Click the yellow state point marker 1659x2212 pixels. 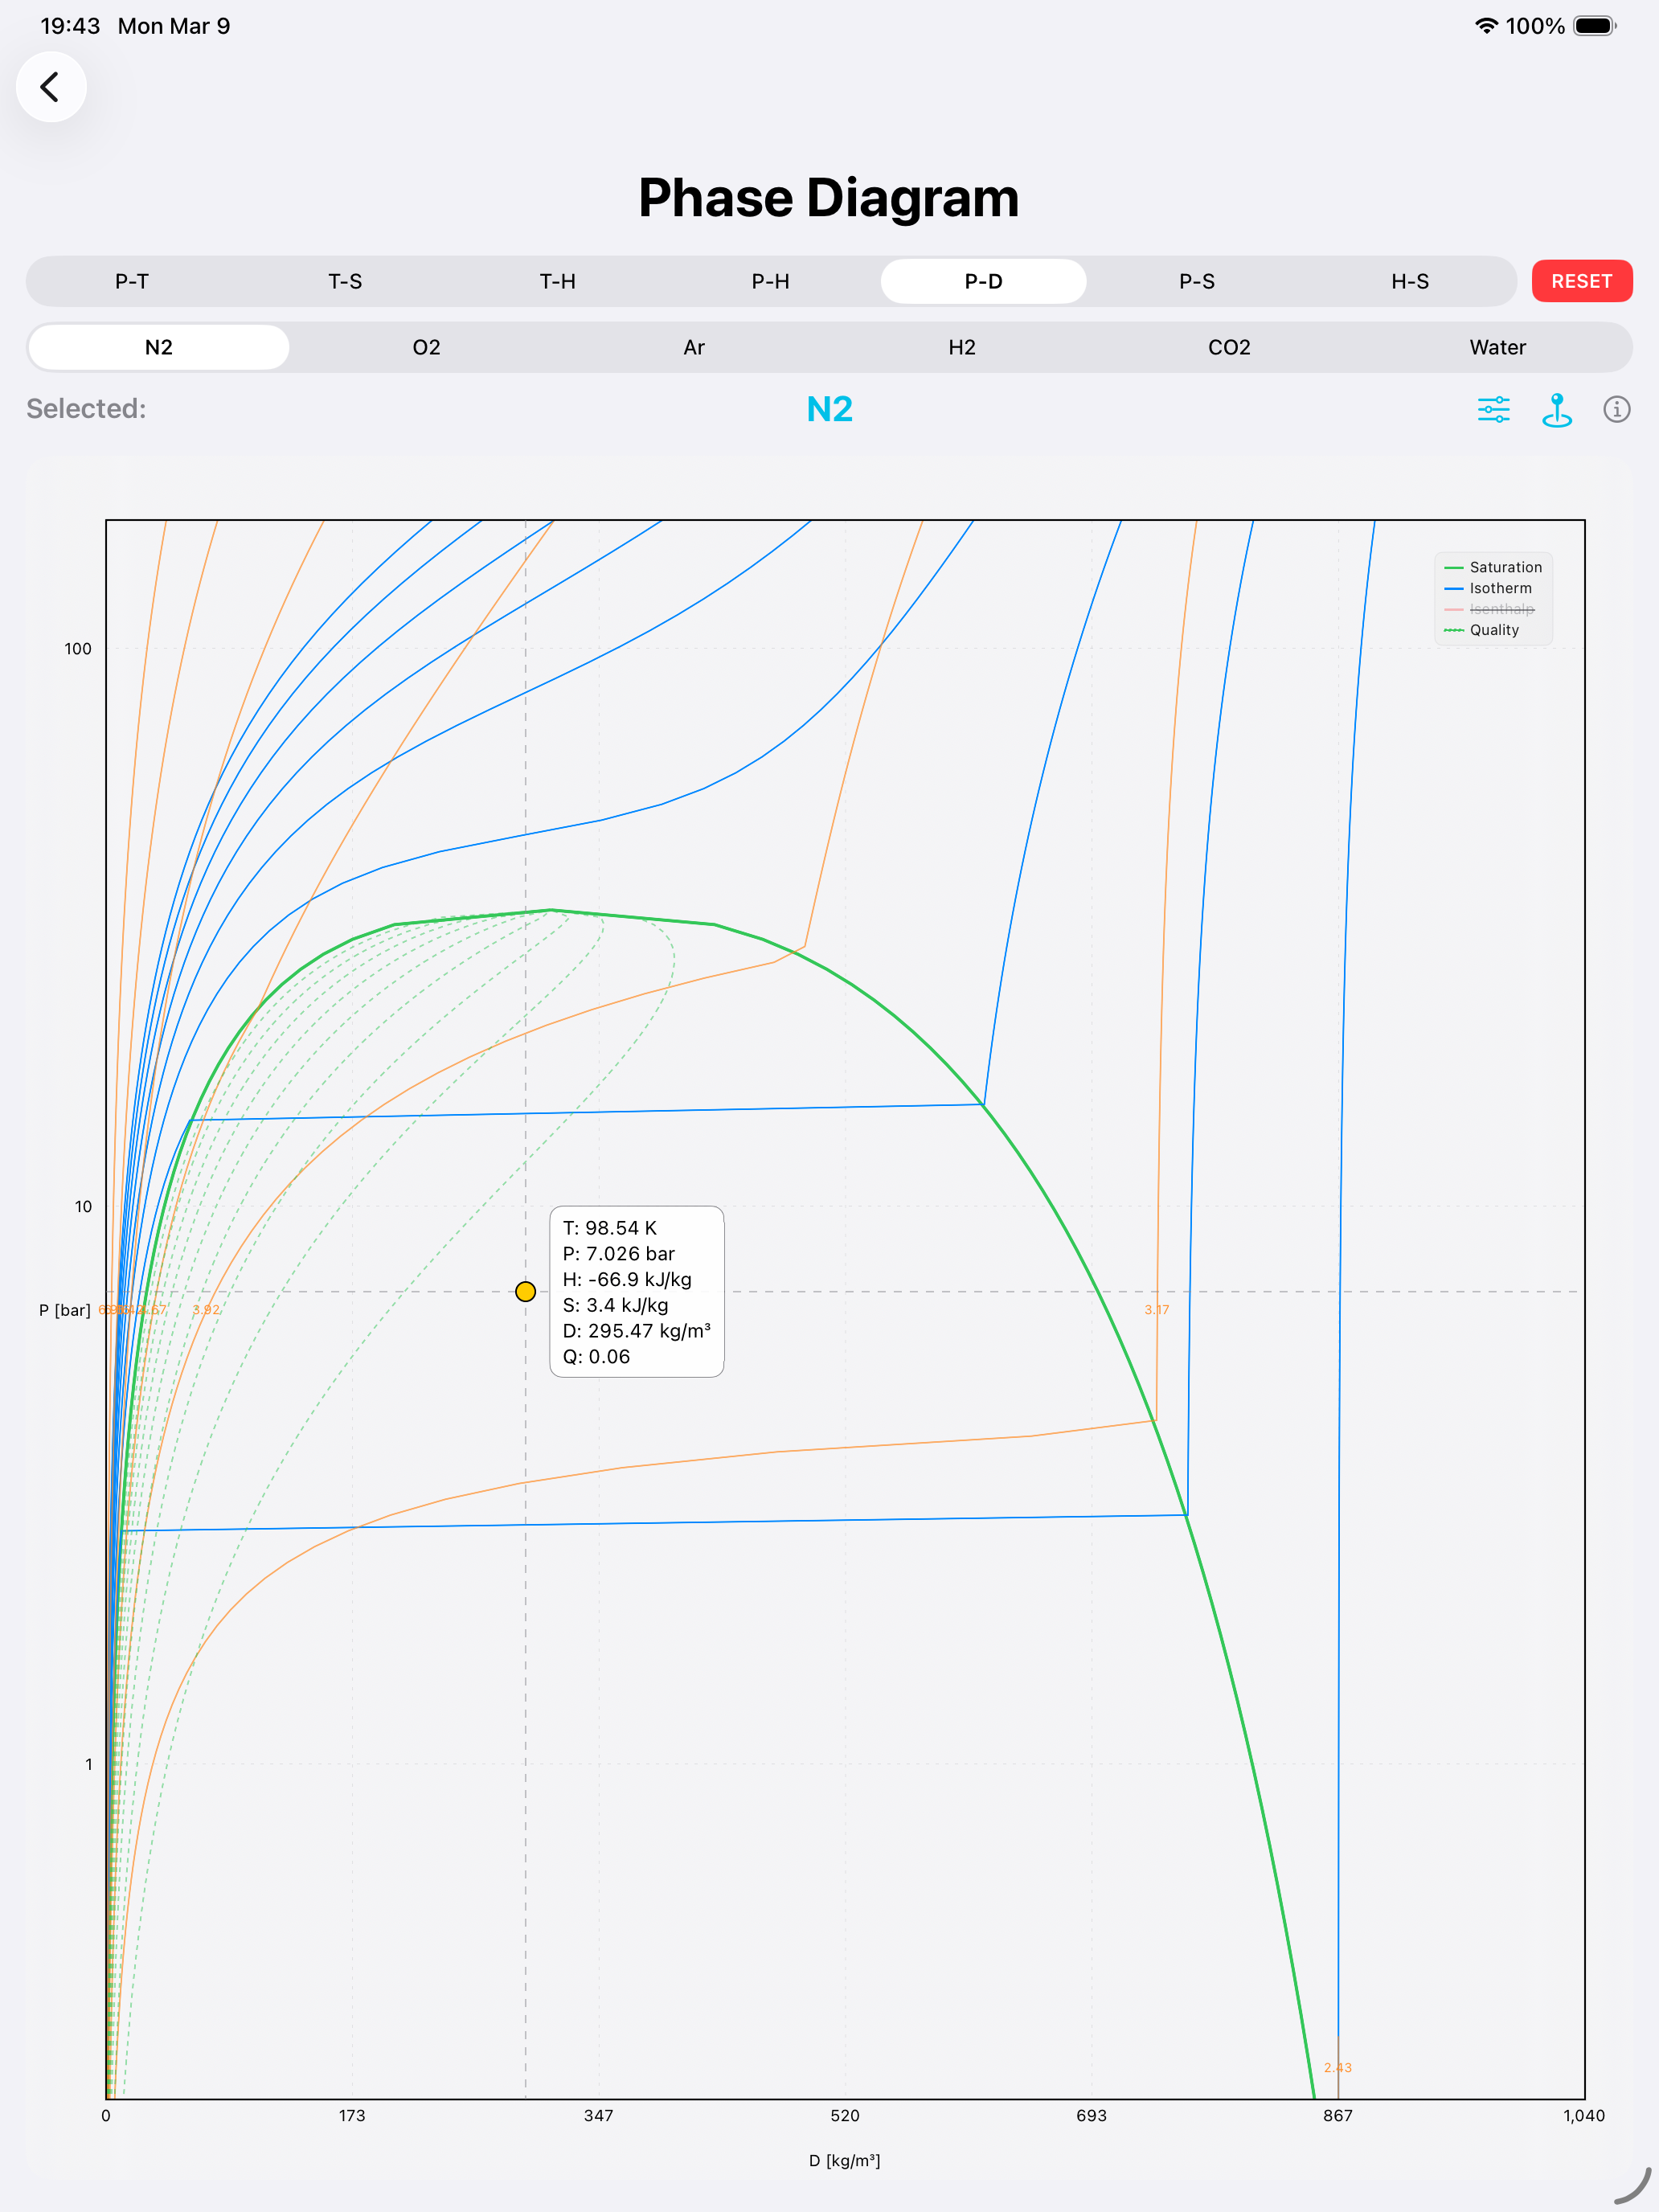point(525,1291)
